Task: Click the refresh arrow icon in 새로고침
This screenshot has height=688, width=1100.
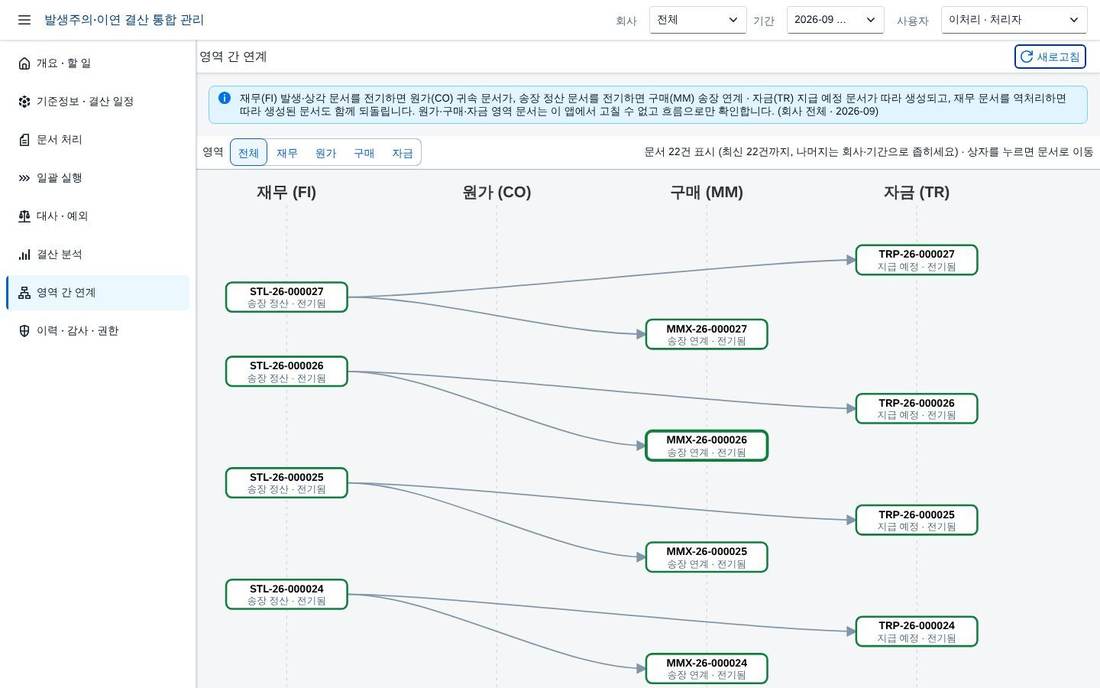Action: click(1026, 57)
